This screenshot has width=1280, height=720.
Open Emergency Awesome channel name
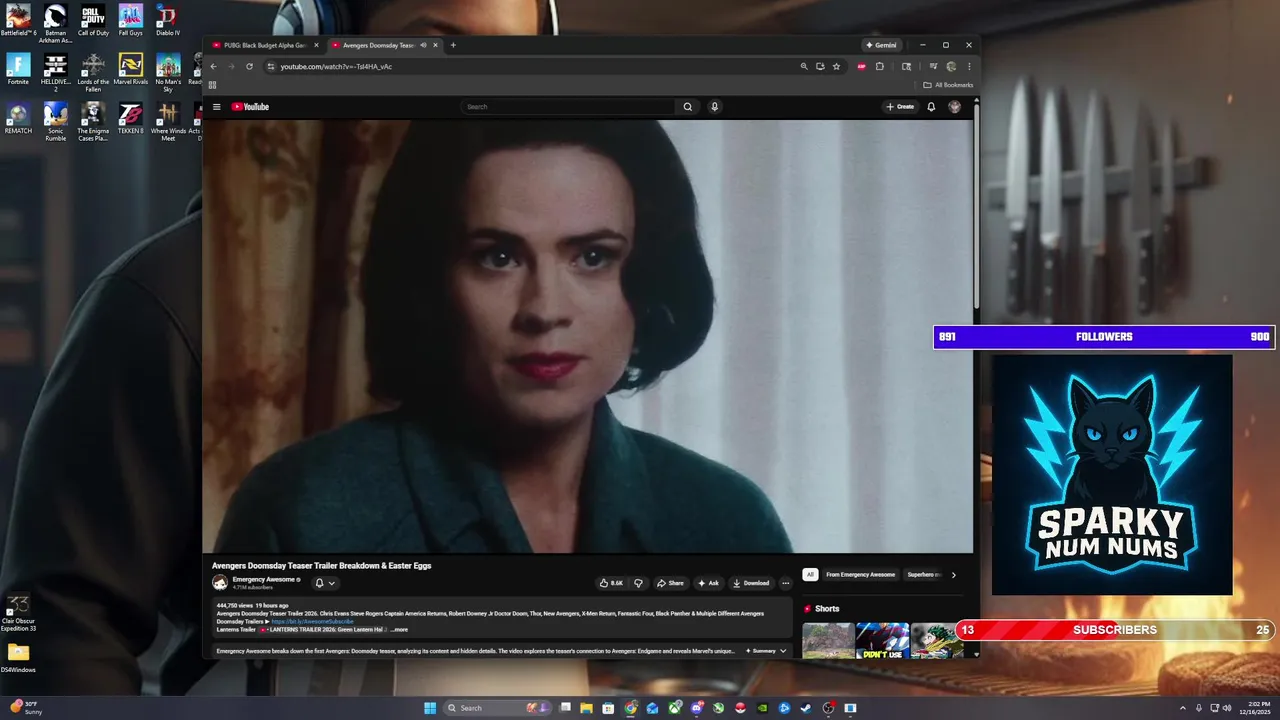[x=264, y=579]
